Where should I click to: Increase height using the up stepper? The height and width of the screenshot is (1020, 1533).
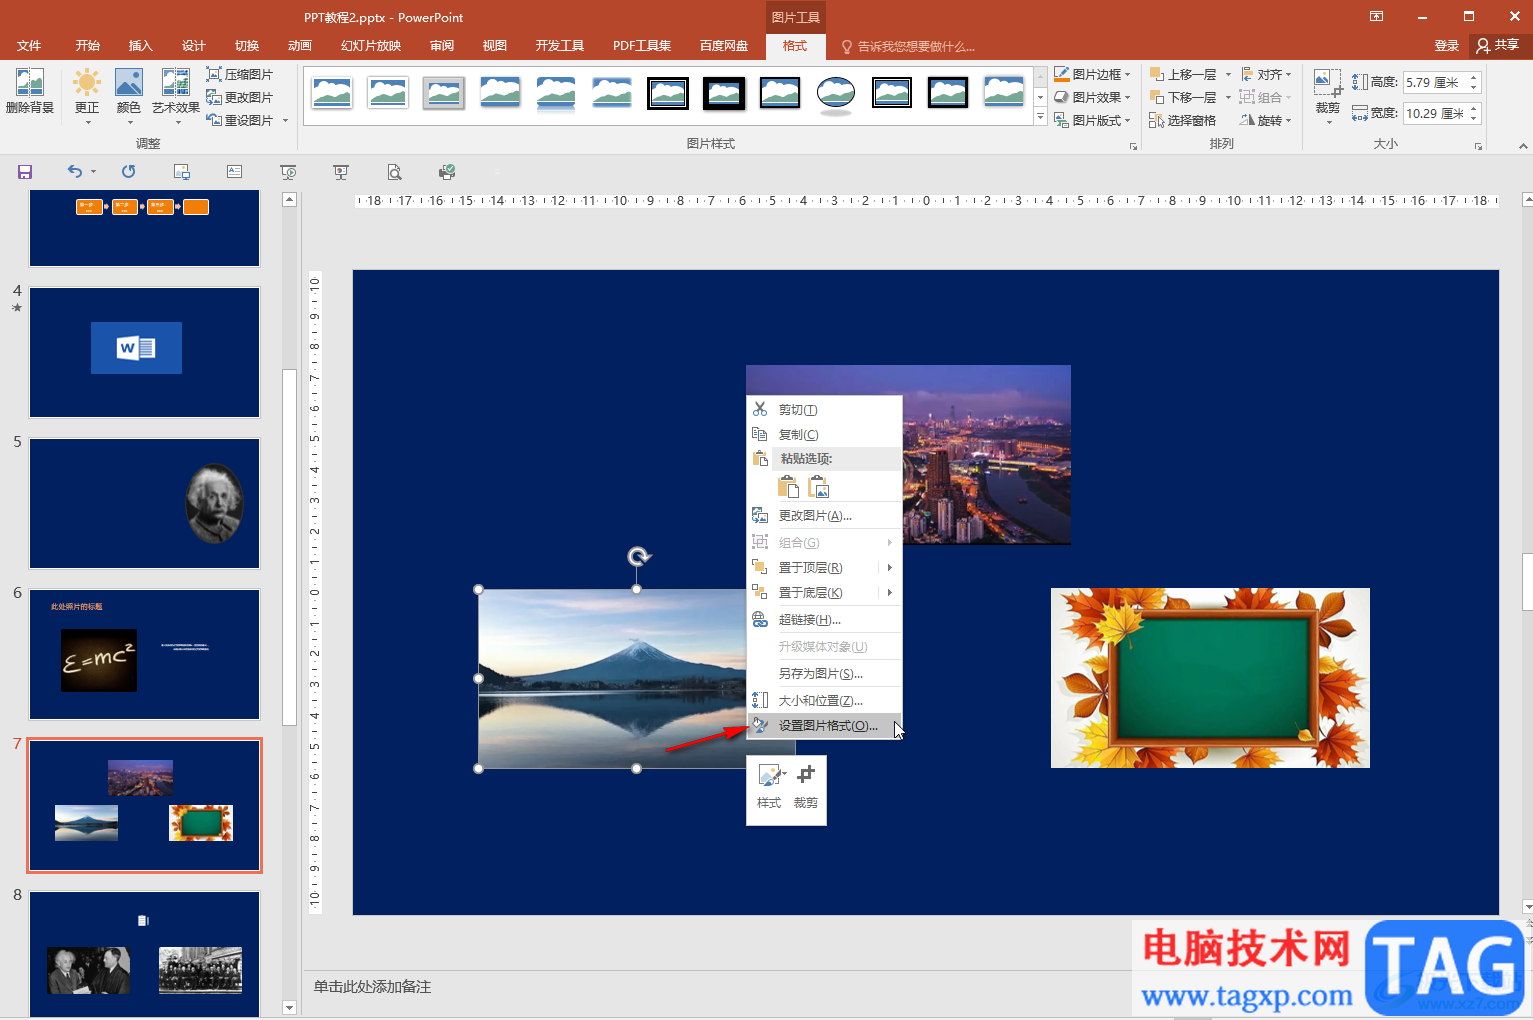1474,78
